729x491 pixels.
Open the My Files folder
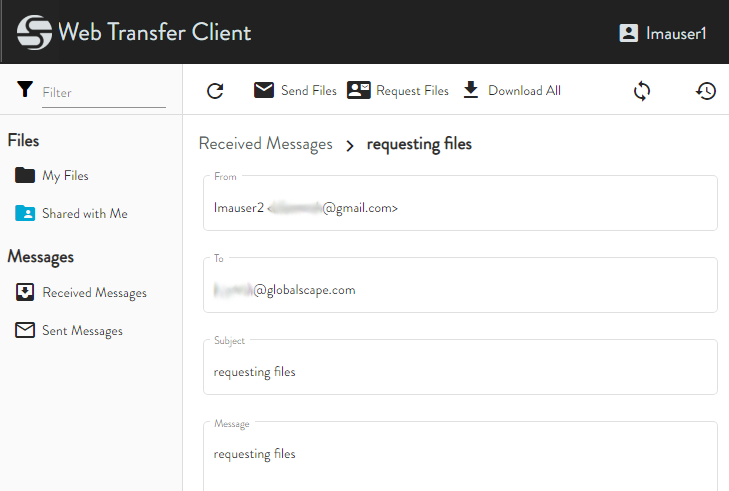click(65, 176)
